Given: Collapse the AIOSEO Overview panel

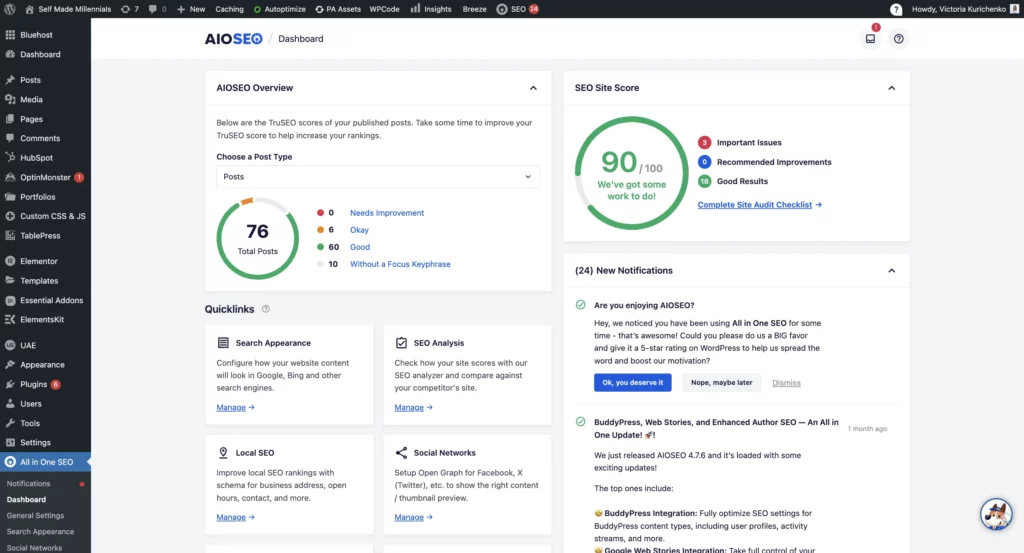Looking at the screenshot, I should click(533, 88).
